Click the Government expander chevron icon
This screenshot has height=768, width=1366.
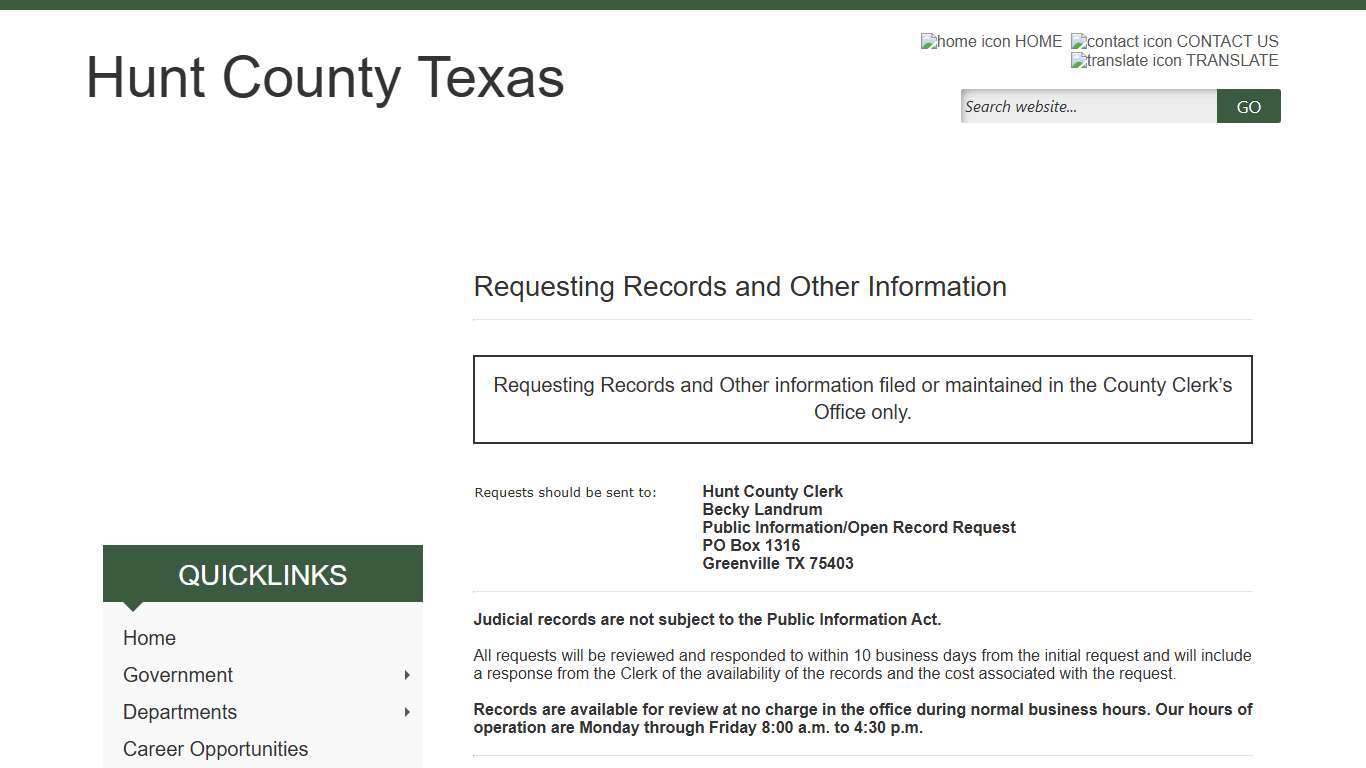[407, 675]
